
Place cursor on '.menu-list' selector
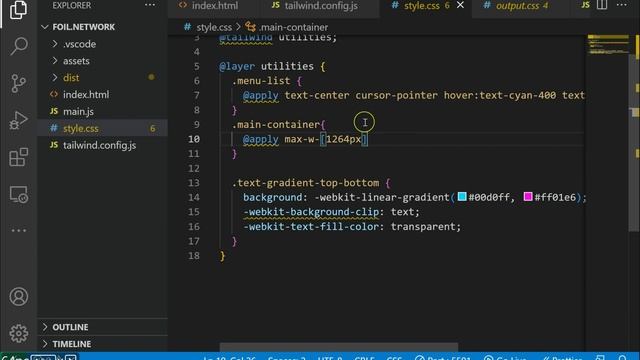260,81
